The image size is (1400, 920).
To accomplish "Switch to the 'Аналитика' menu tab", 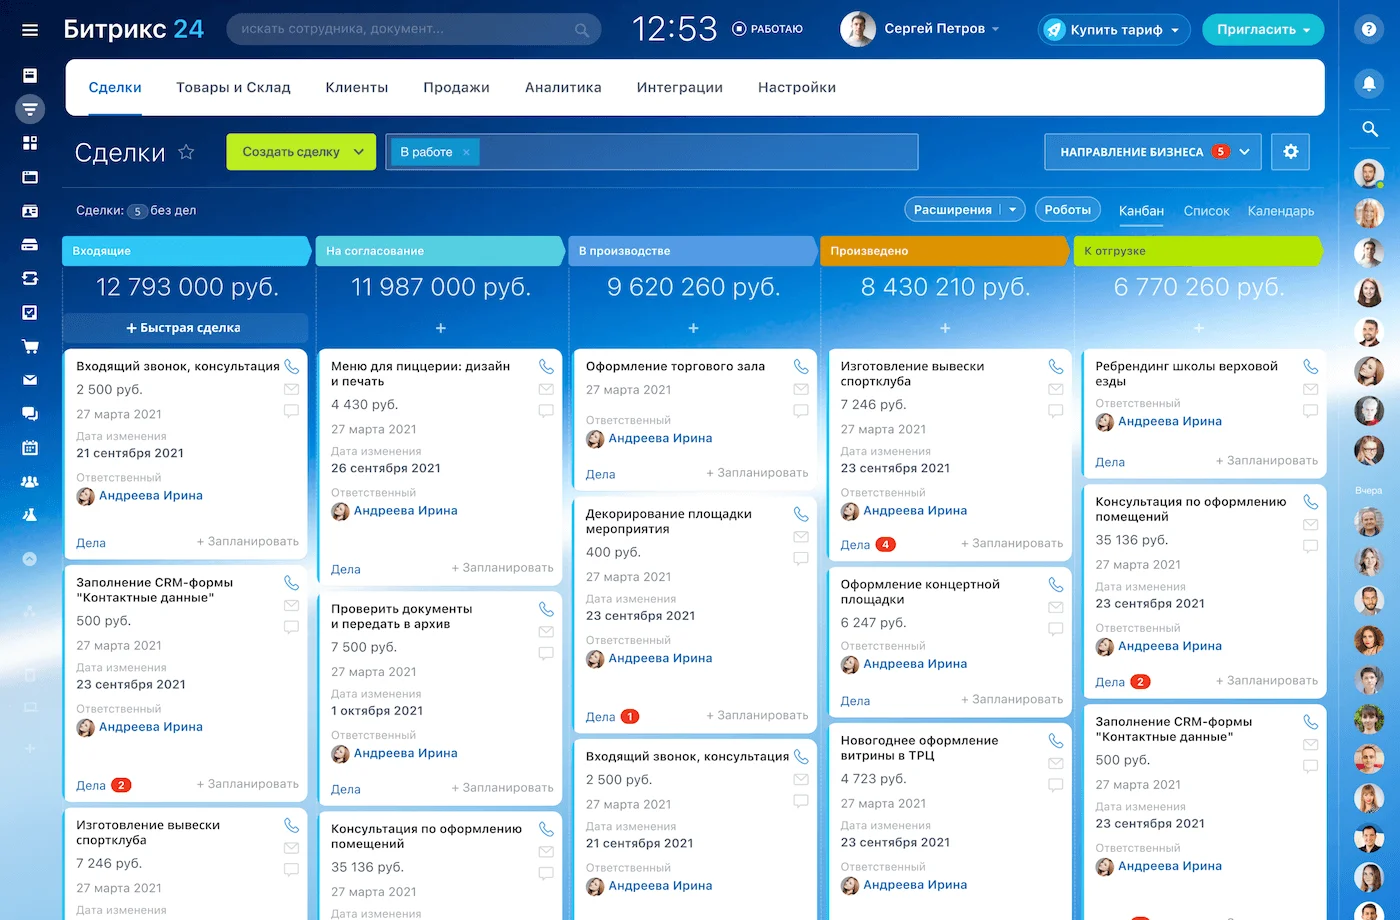I will [x=563, y=87].
